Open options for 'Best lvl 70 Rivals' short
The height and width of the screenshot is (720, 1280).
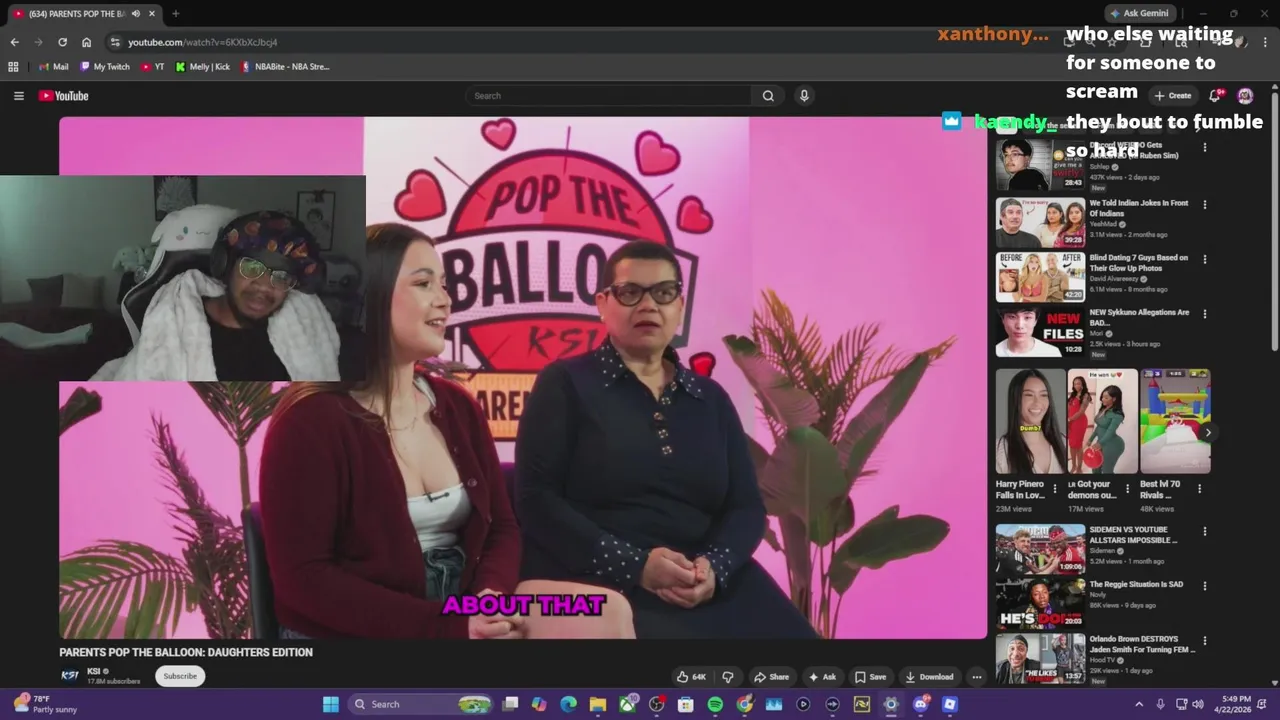[1199, 489]
